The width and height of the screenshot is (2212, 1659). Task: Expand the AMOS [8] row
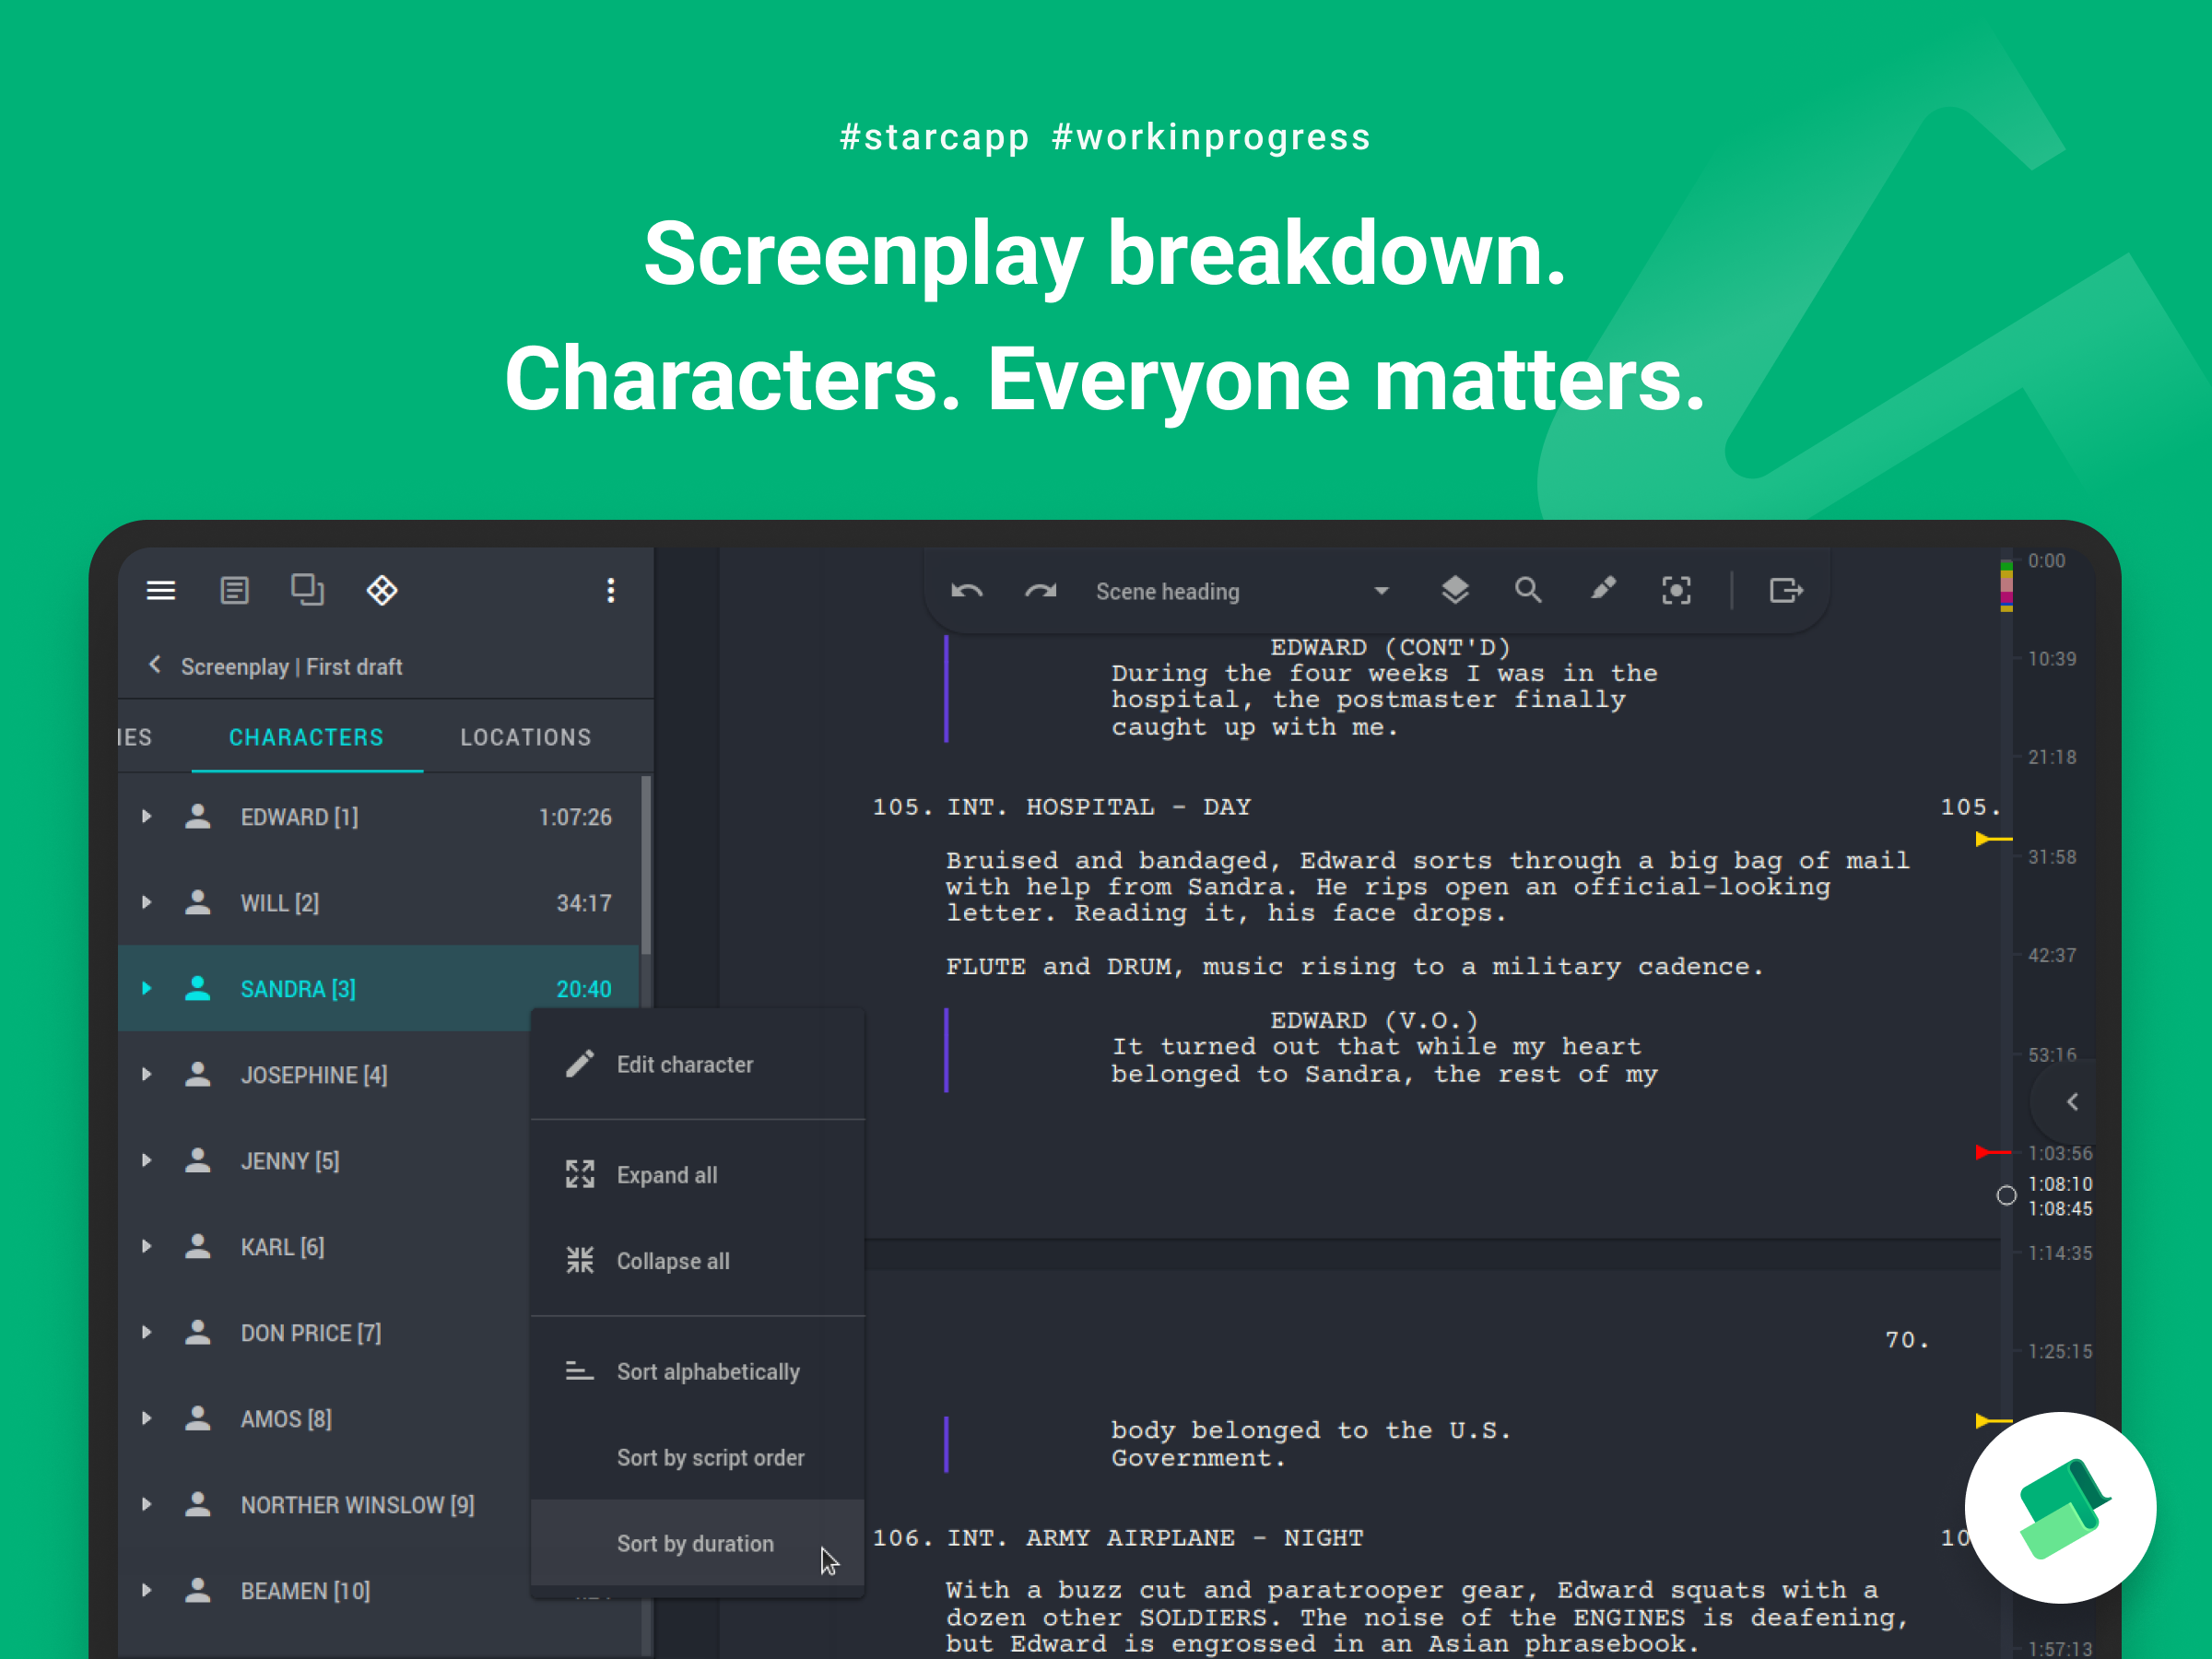[x=147, y=1419]
